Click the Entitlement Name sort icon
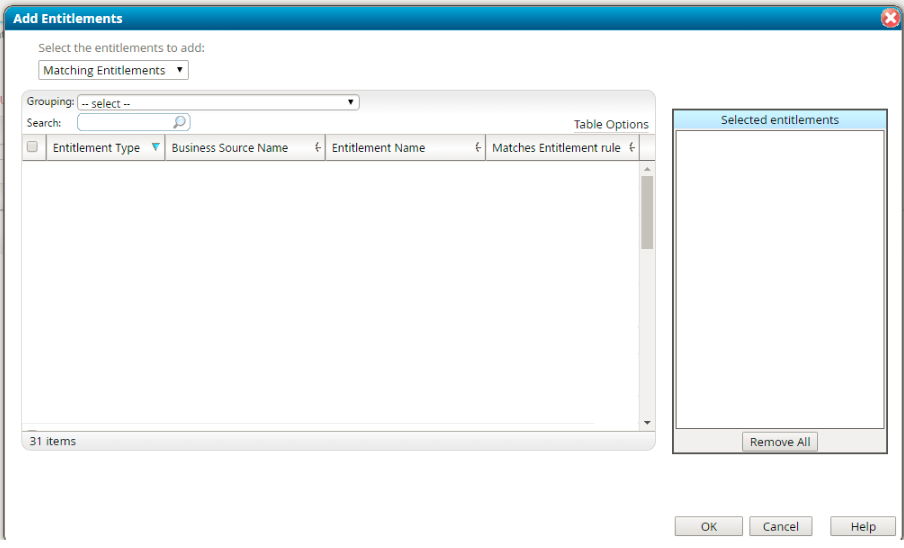 point(478,148)
